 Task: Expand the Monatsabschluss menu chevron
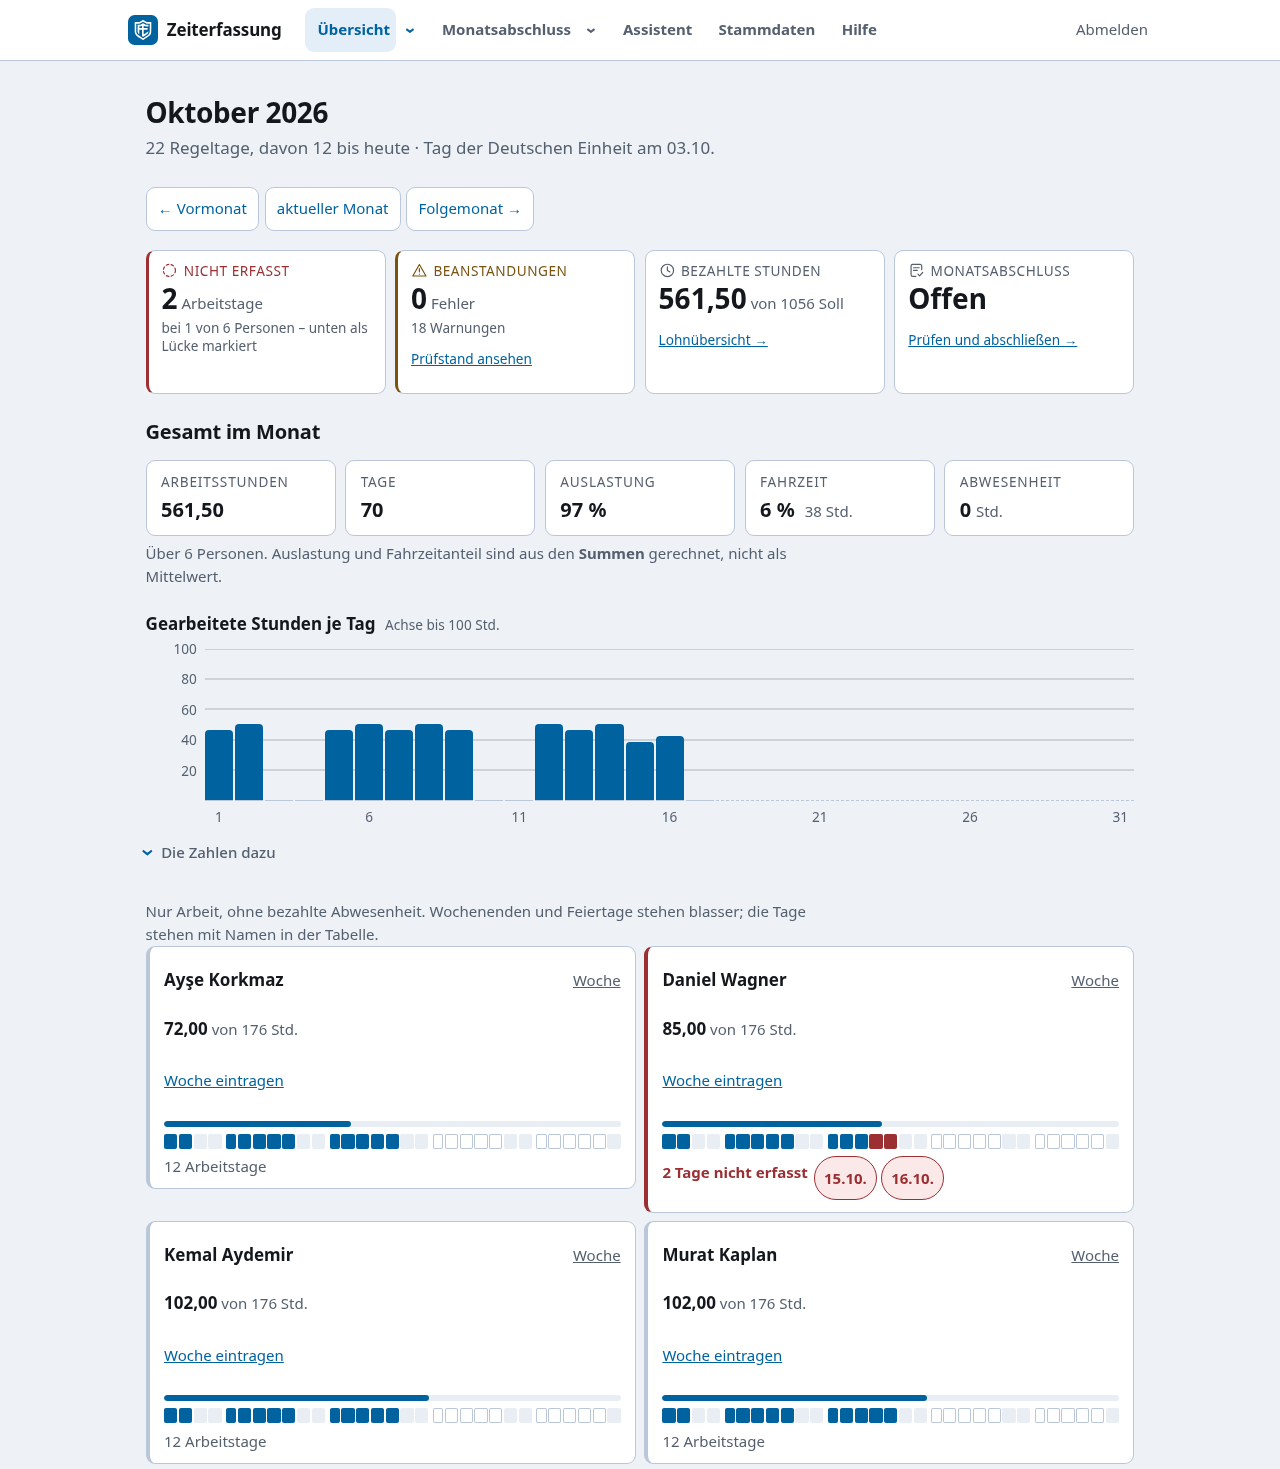pyautogui.click(x=591, y=31)
